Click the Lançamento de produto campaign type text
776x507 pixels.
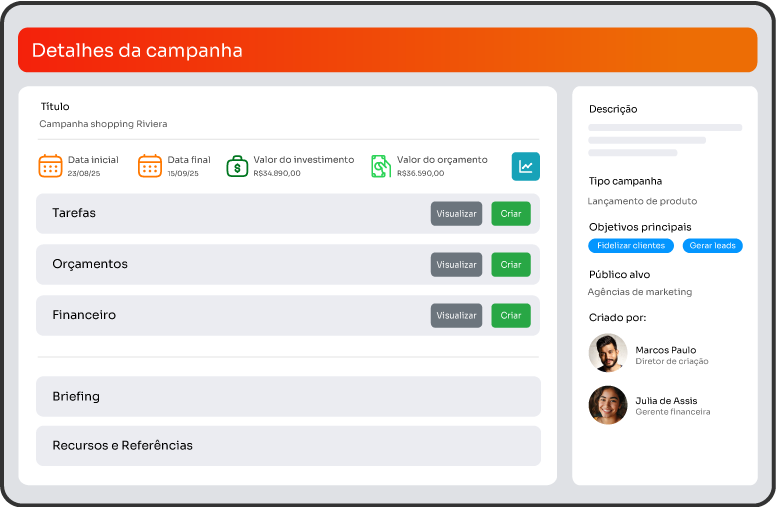pos(642,201)
